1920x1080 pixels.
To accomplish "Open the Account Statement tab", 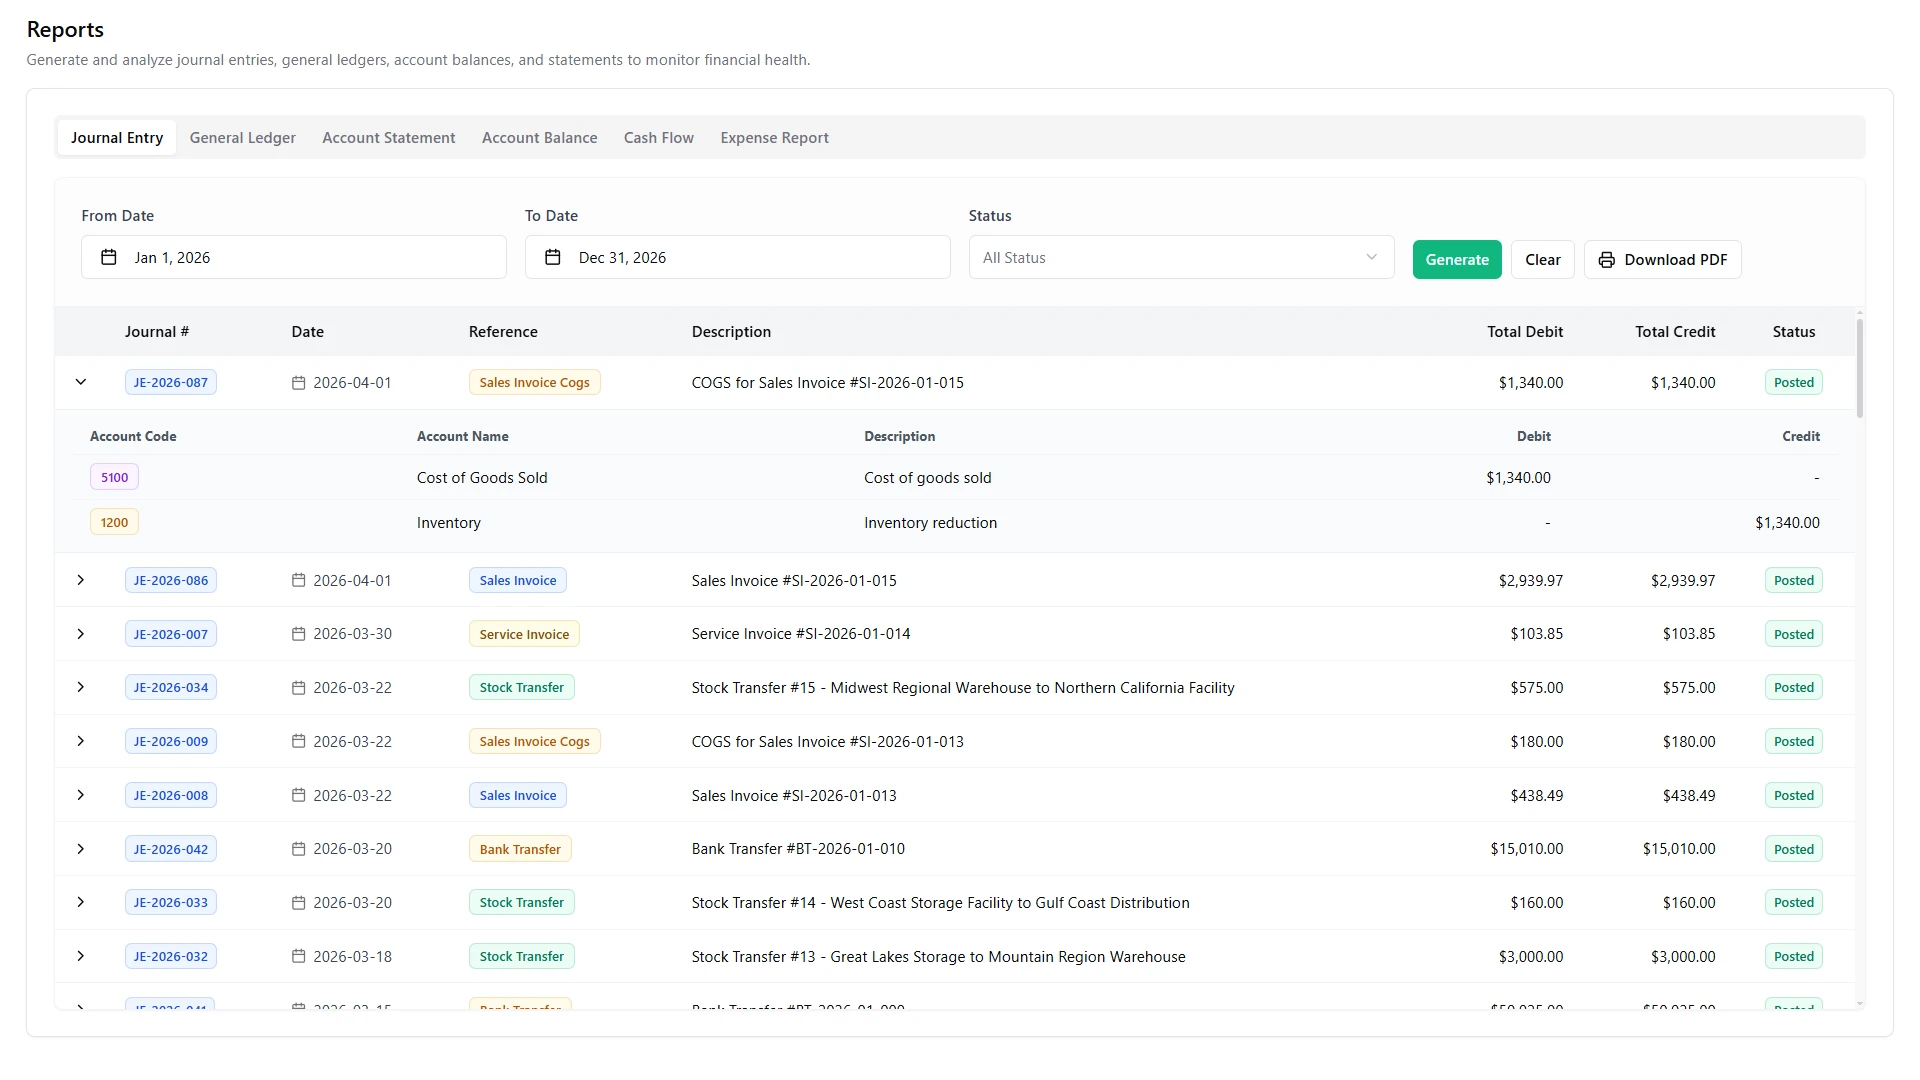I will [x=388, y=138].
